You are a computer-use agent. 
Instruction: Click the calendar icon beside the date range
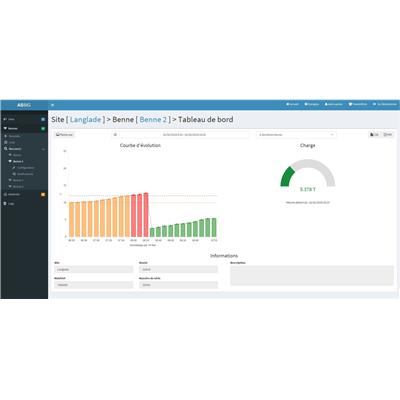coord(115,135)
